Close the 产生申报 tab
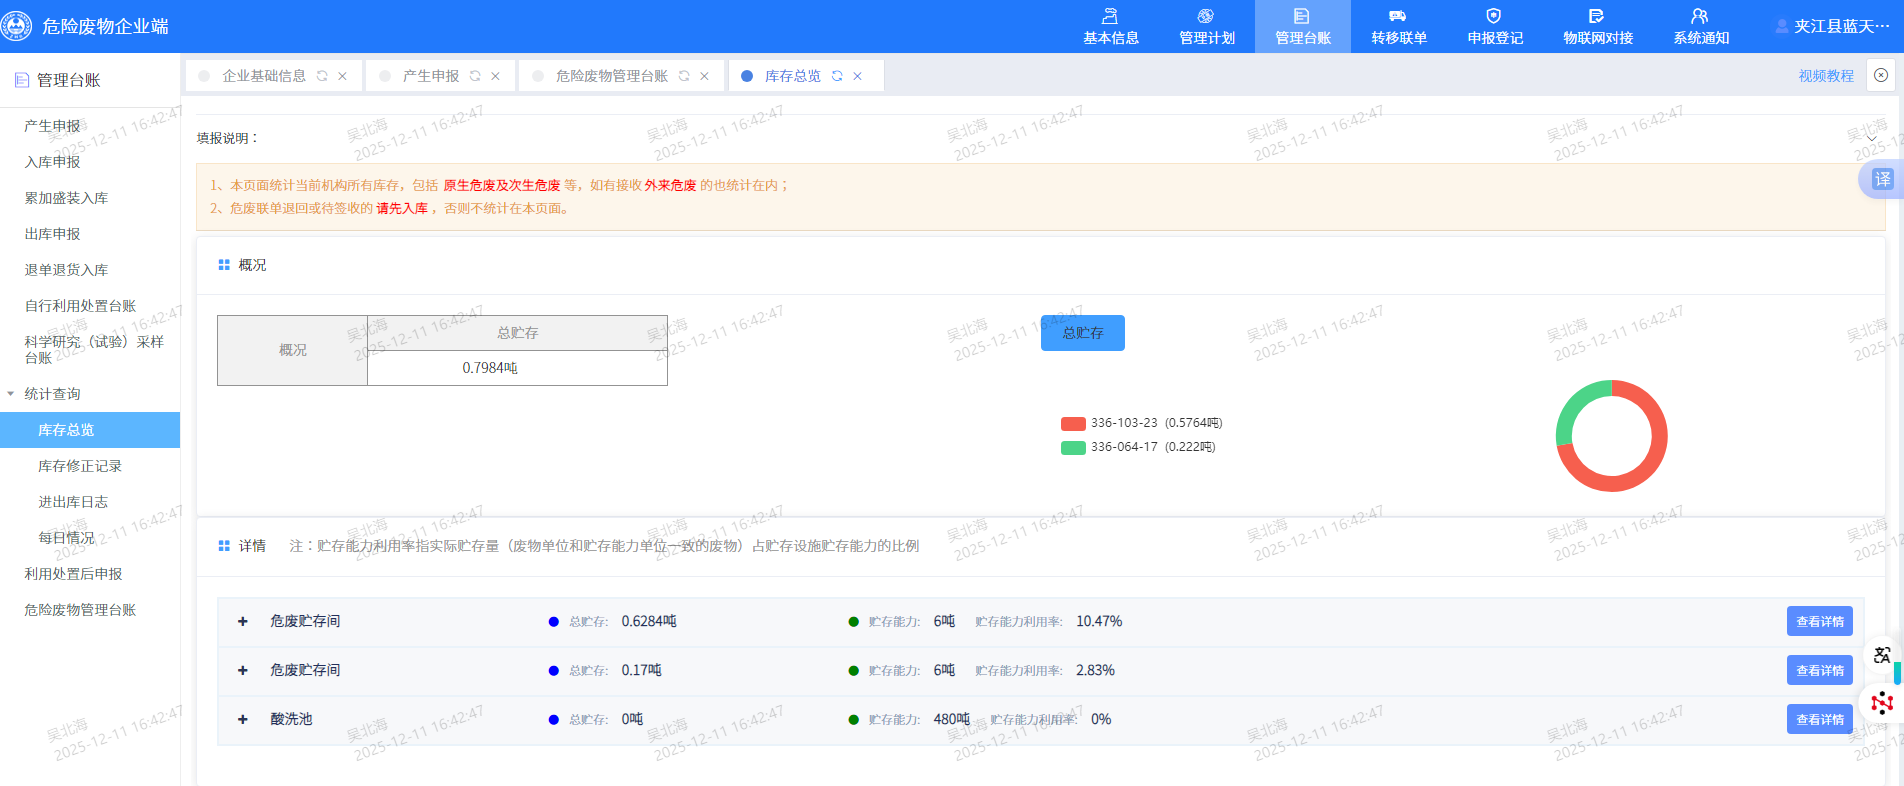The height and width of the screenshot is (786, 1904). 495,76
